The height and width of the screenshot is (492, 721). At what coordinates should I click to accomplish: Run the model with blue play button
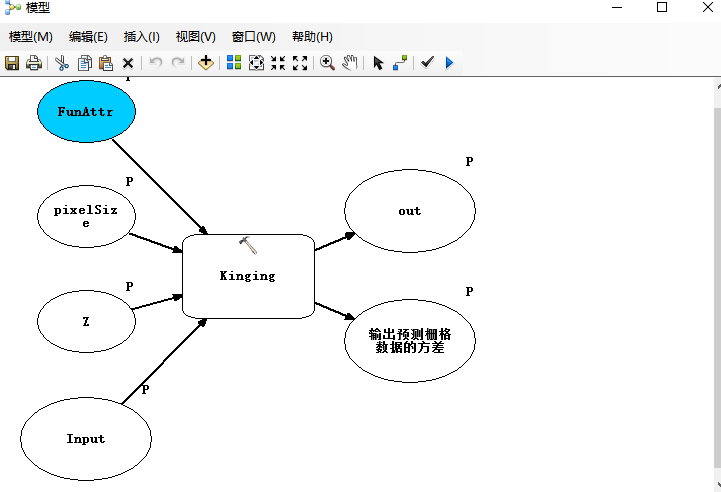[x=449, y=63]
